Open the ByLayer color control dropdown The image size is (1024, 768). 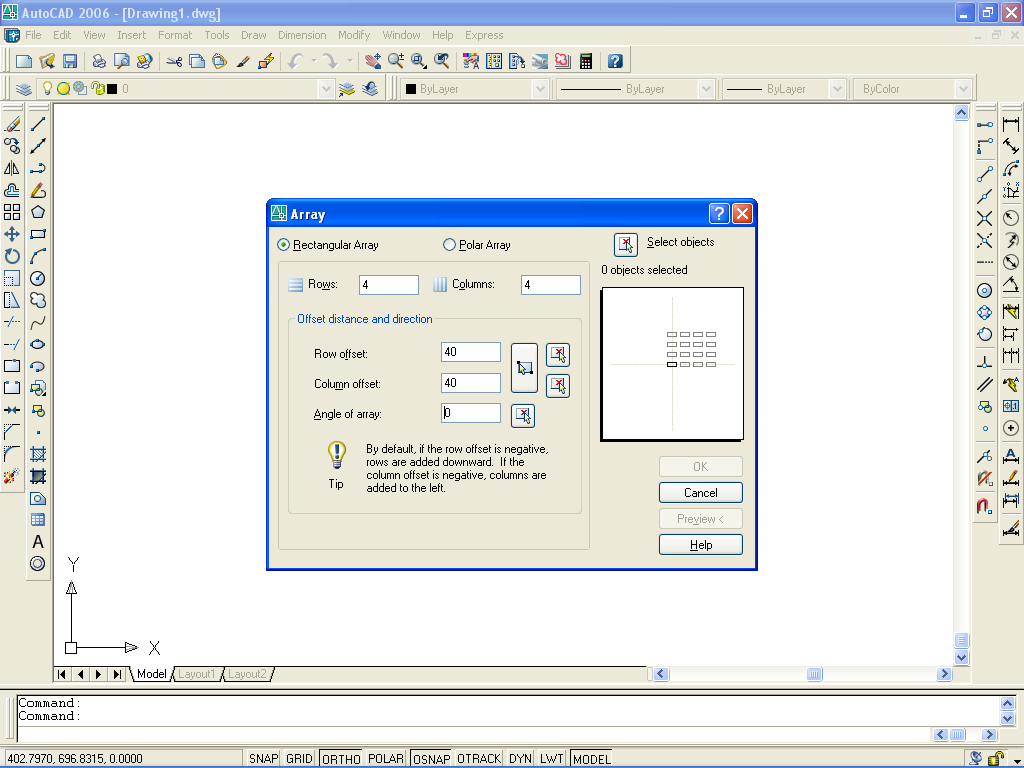click(x=539, y=89)
